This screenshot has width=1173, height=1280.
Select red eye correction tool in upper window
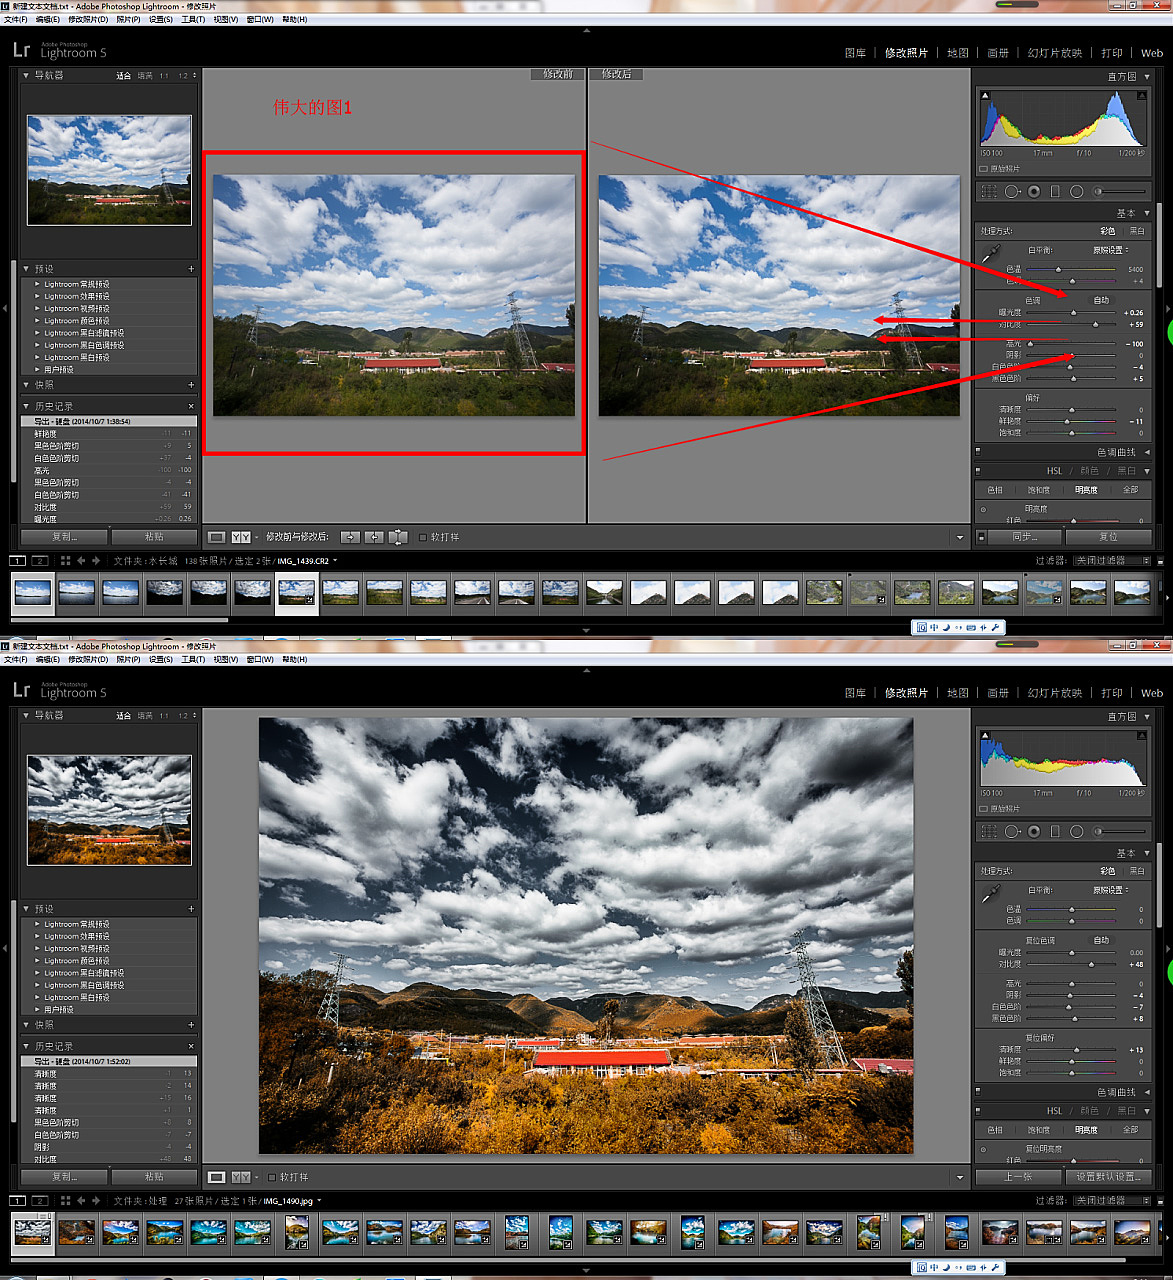pos(1034,191)
